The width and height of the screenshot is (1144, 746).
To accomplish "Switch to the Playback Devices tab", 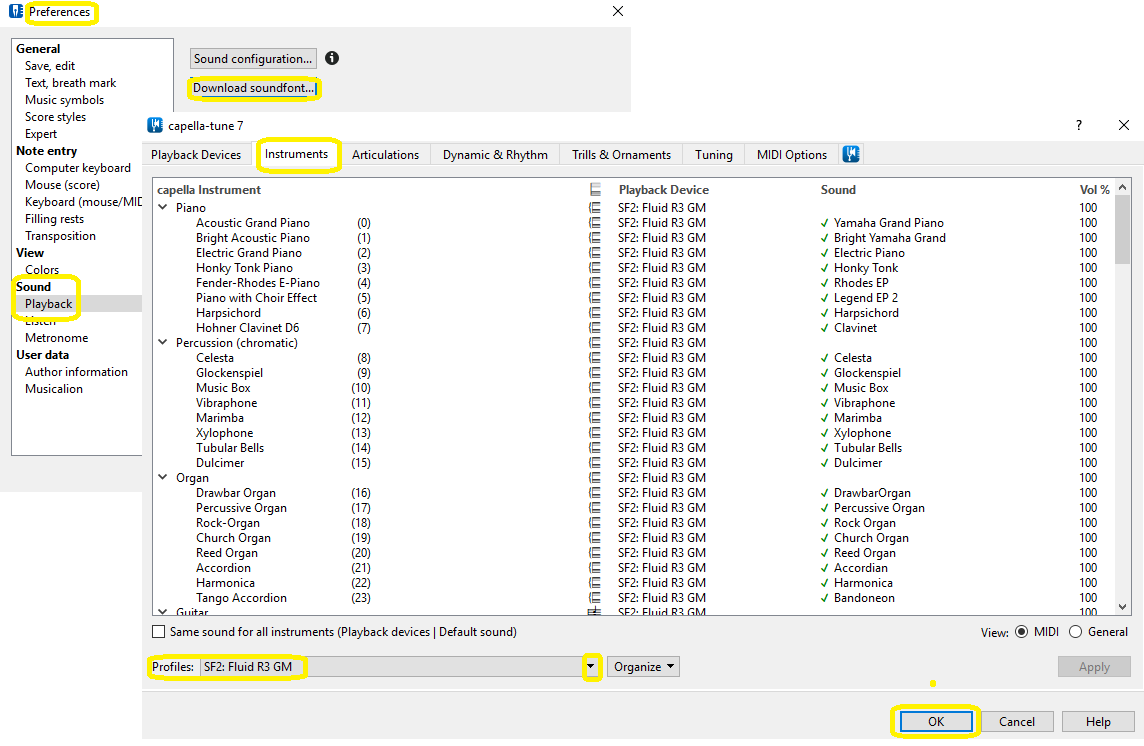I will click(x=196, y=155).
